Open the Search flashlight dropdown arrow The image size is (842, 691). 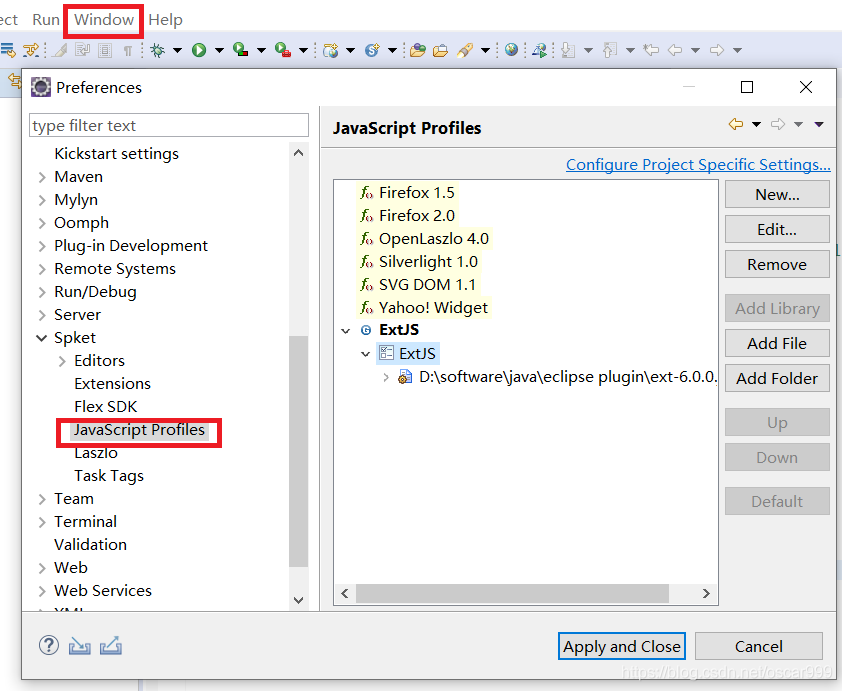click(x=485, y=50)
